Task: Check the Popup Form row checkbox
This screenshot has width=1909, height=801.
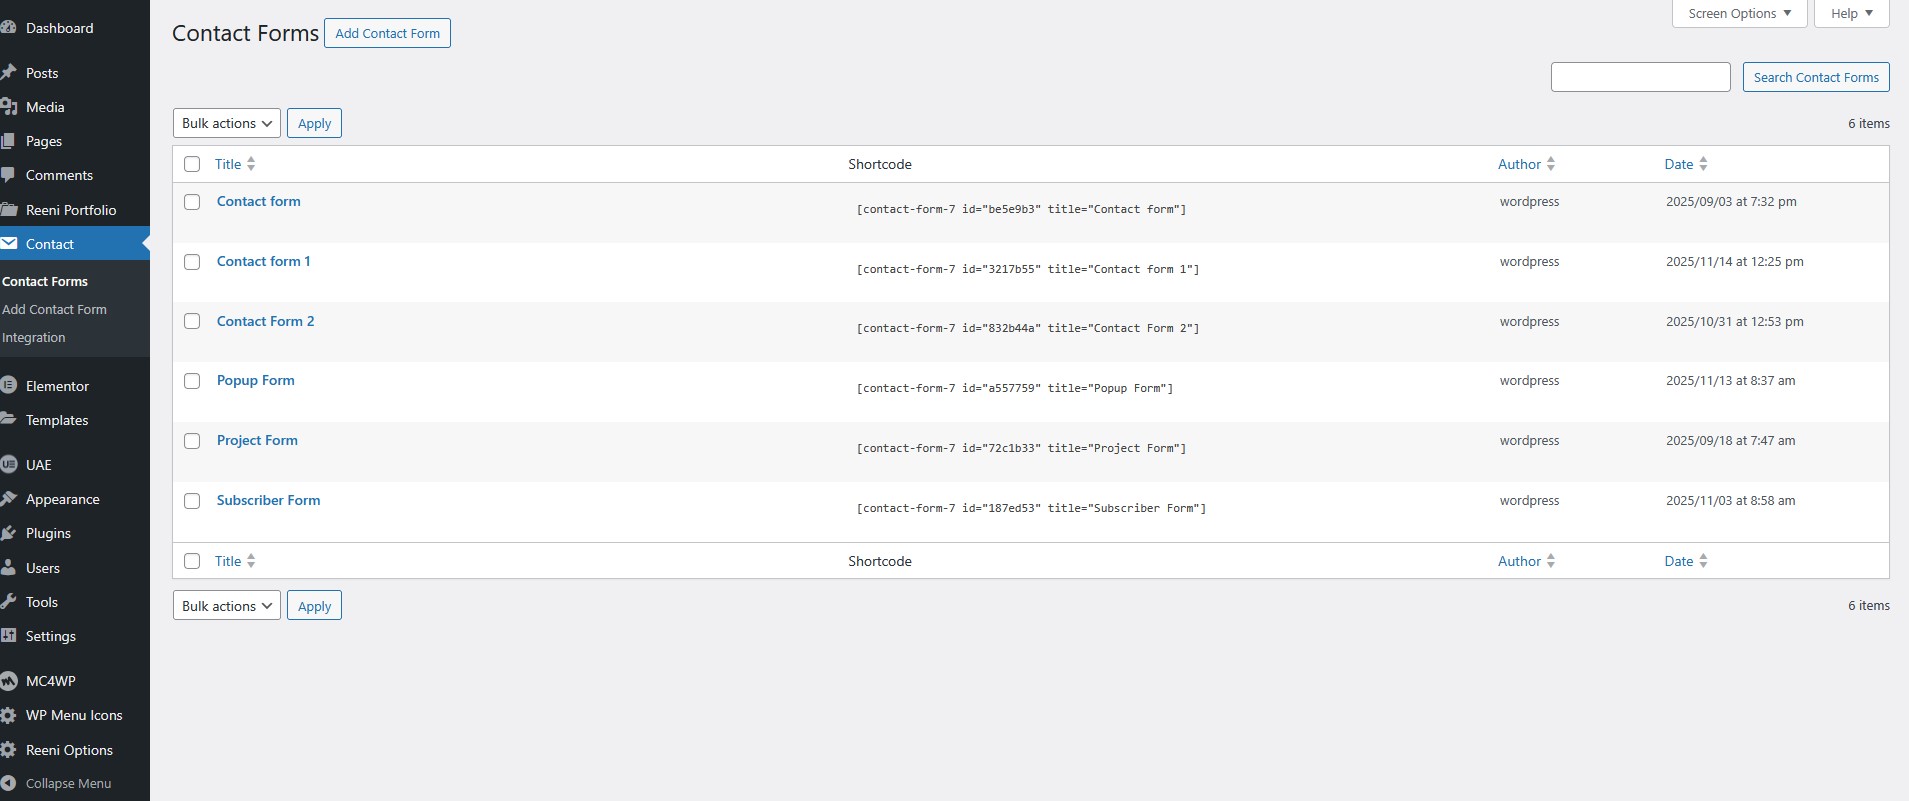Action: coord(192,381)
